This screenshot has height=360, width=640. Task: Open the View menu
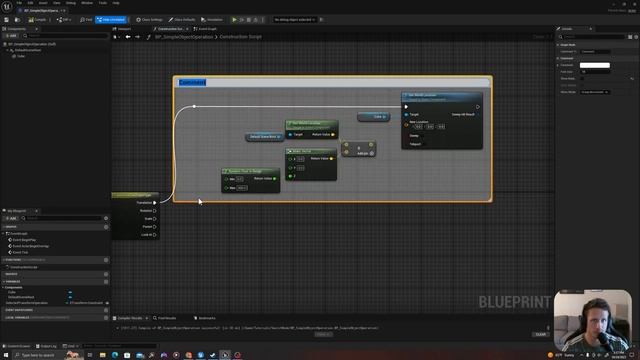point(56,3)
